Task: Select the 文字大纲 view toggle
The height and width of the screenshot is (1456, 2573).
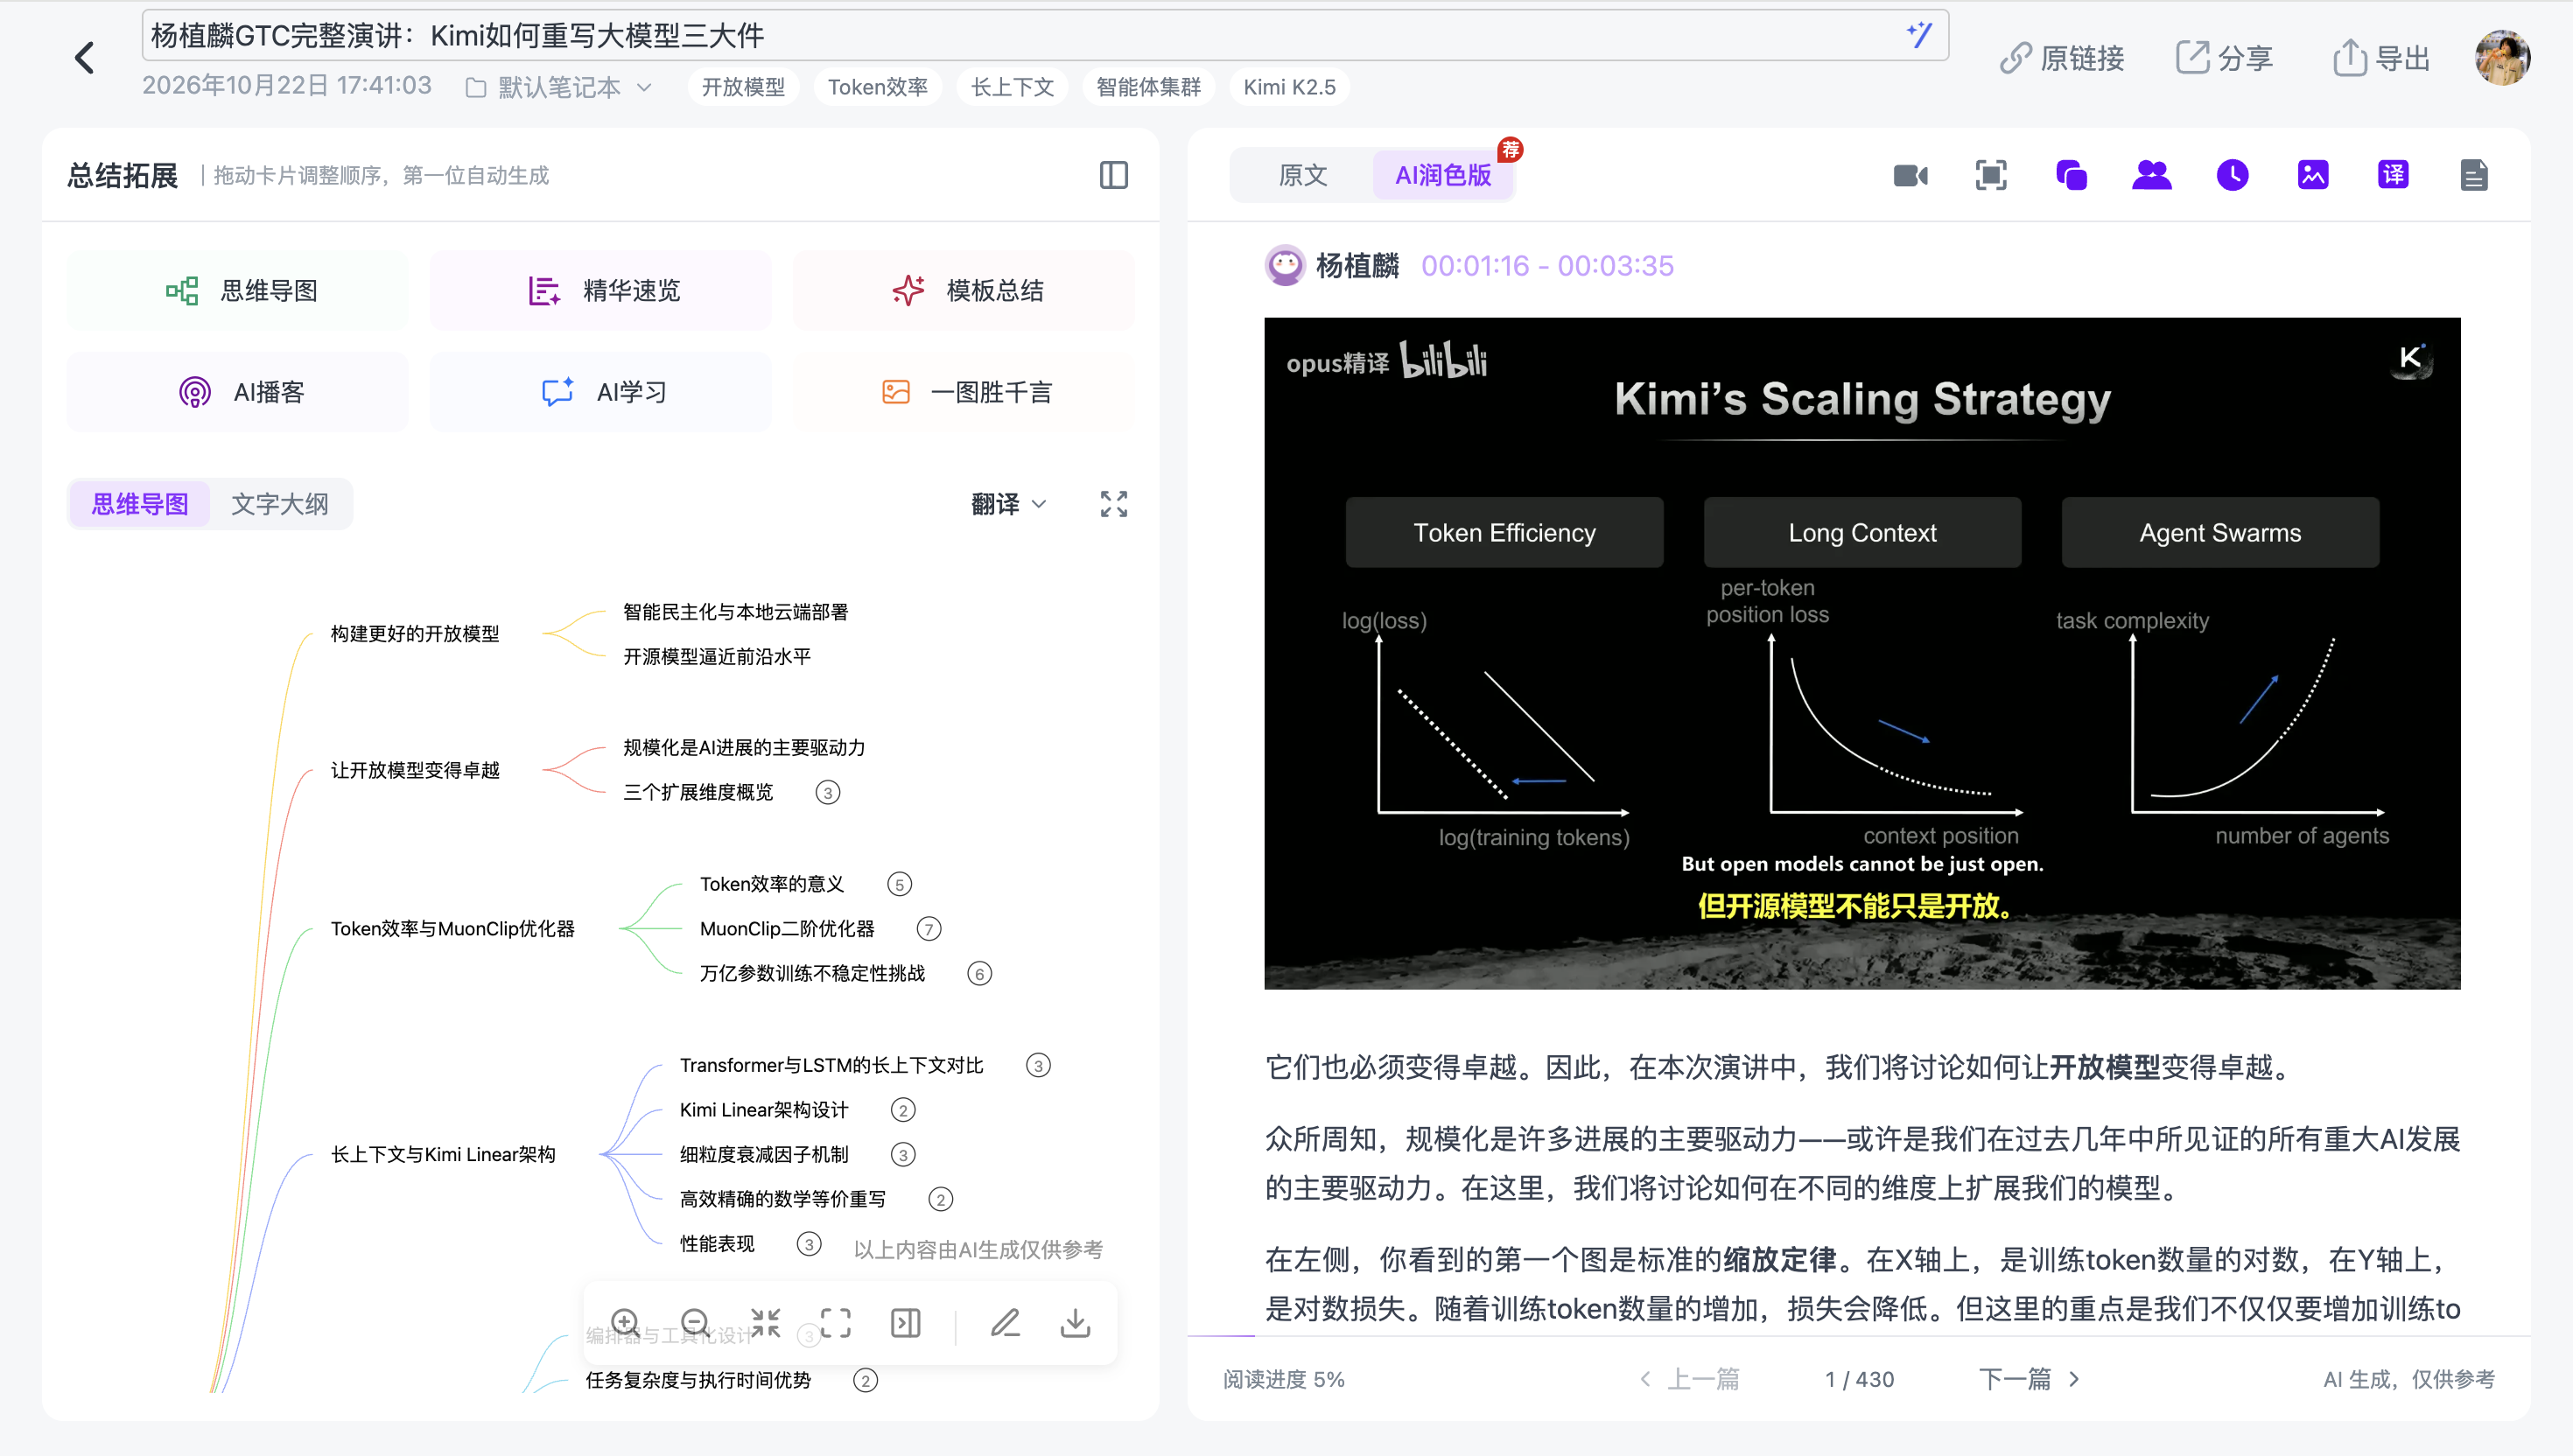Action: [280, 504]
